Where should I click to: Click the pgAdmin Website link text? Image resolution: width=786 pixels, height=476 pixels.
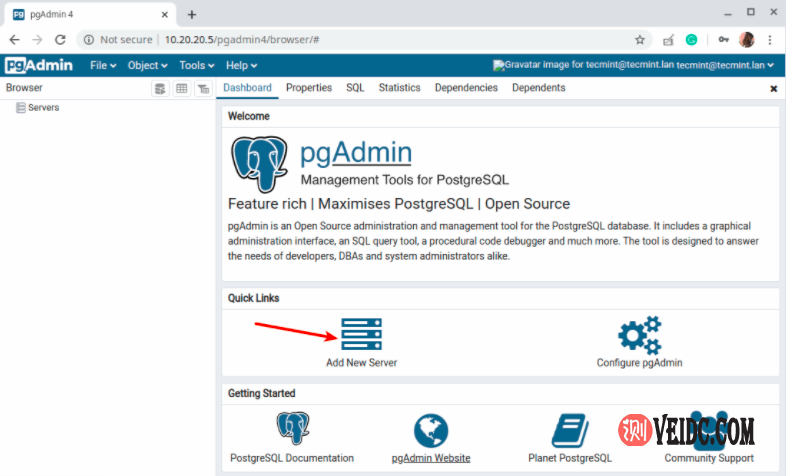tap(431, 458)
